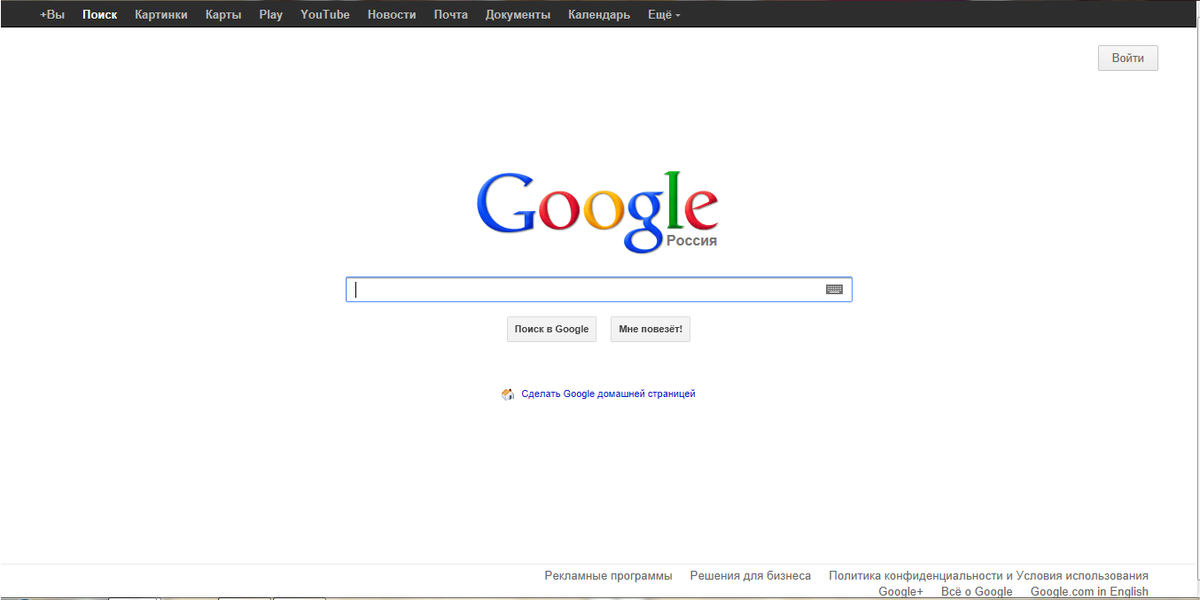
Task: Open Документы in top bar
Action: [518, 15]
